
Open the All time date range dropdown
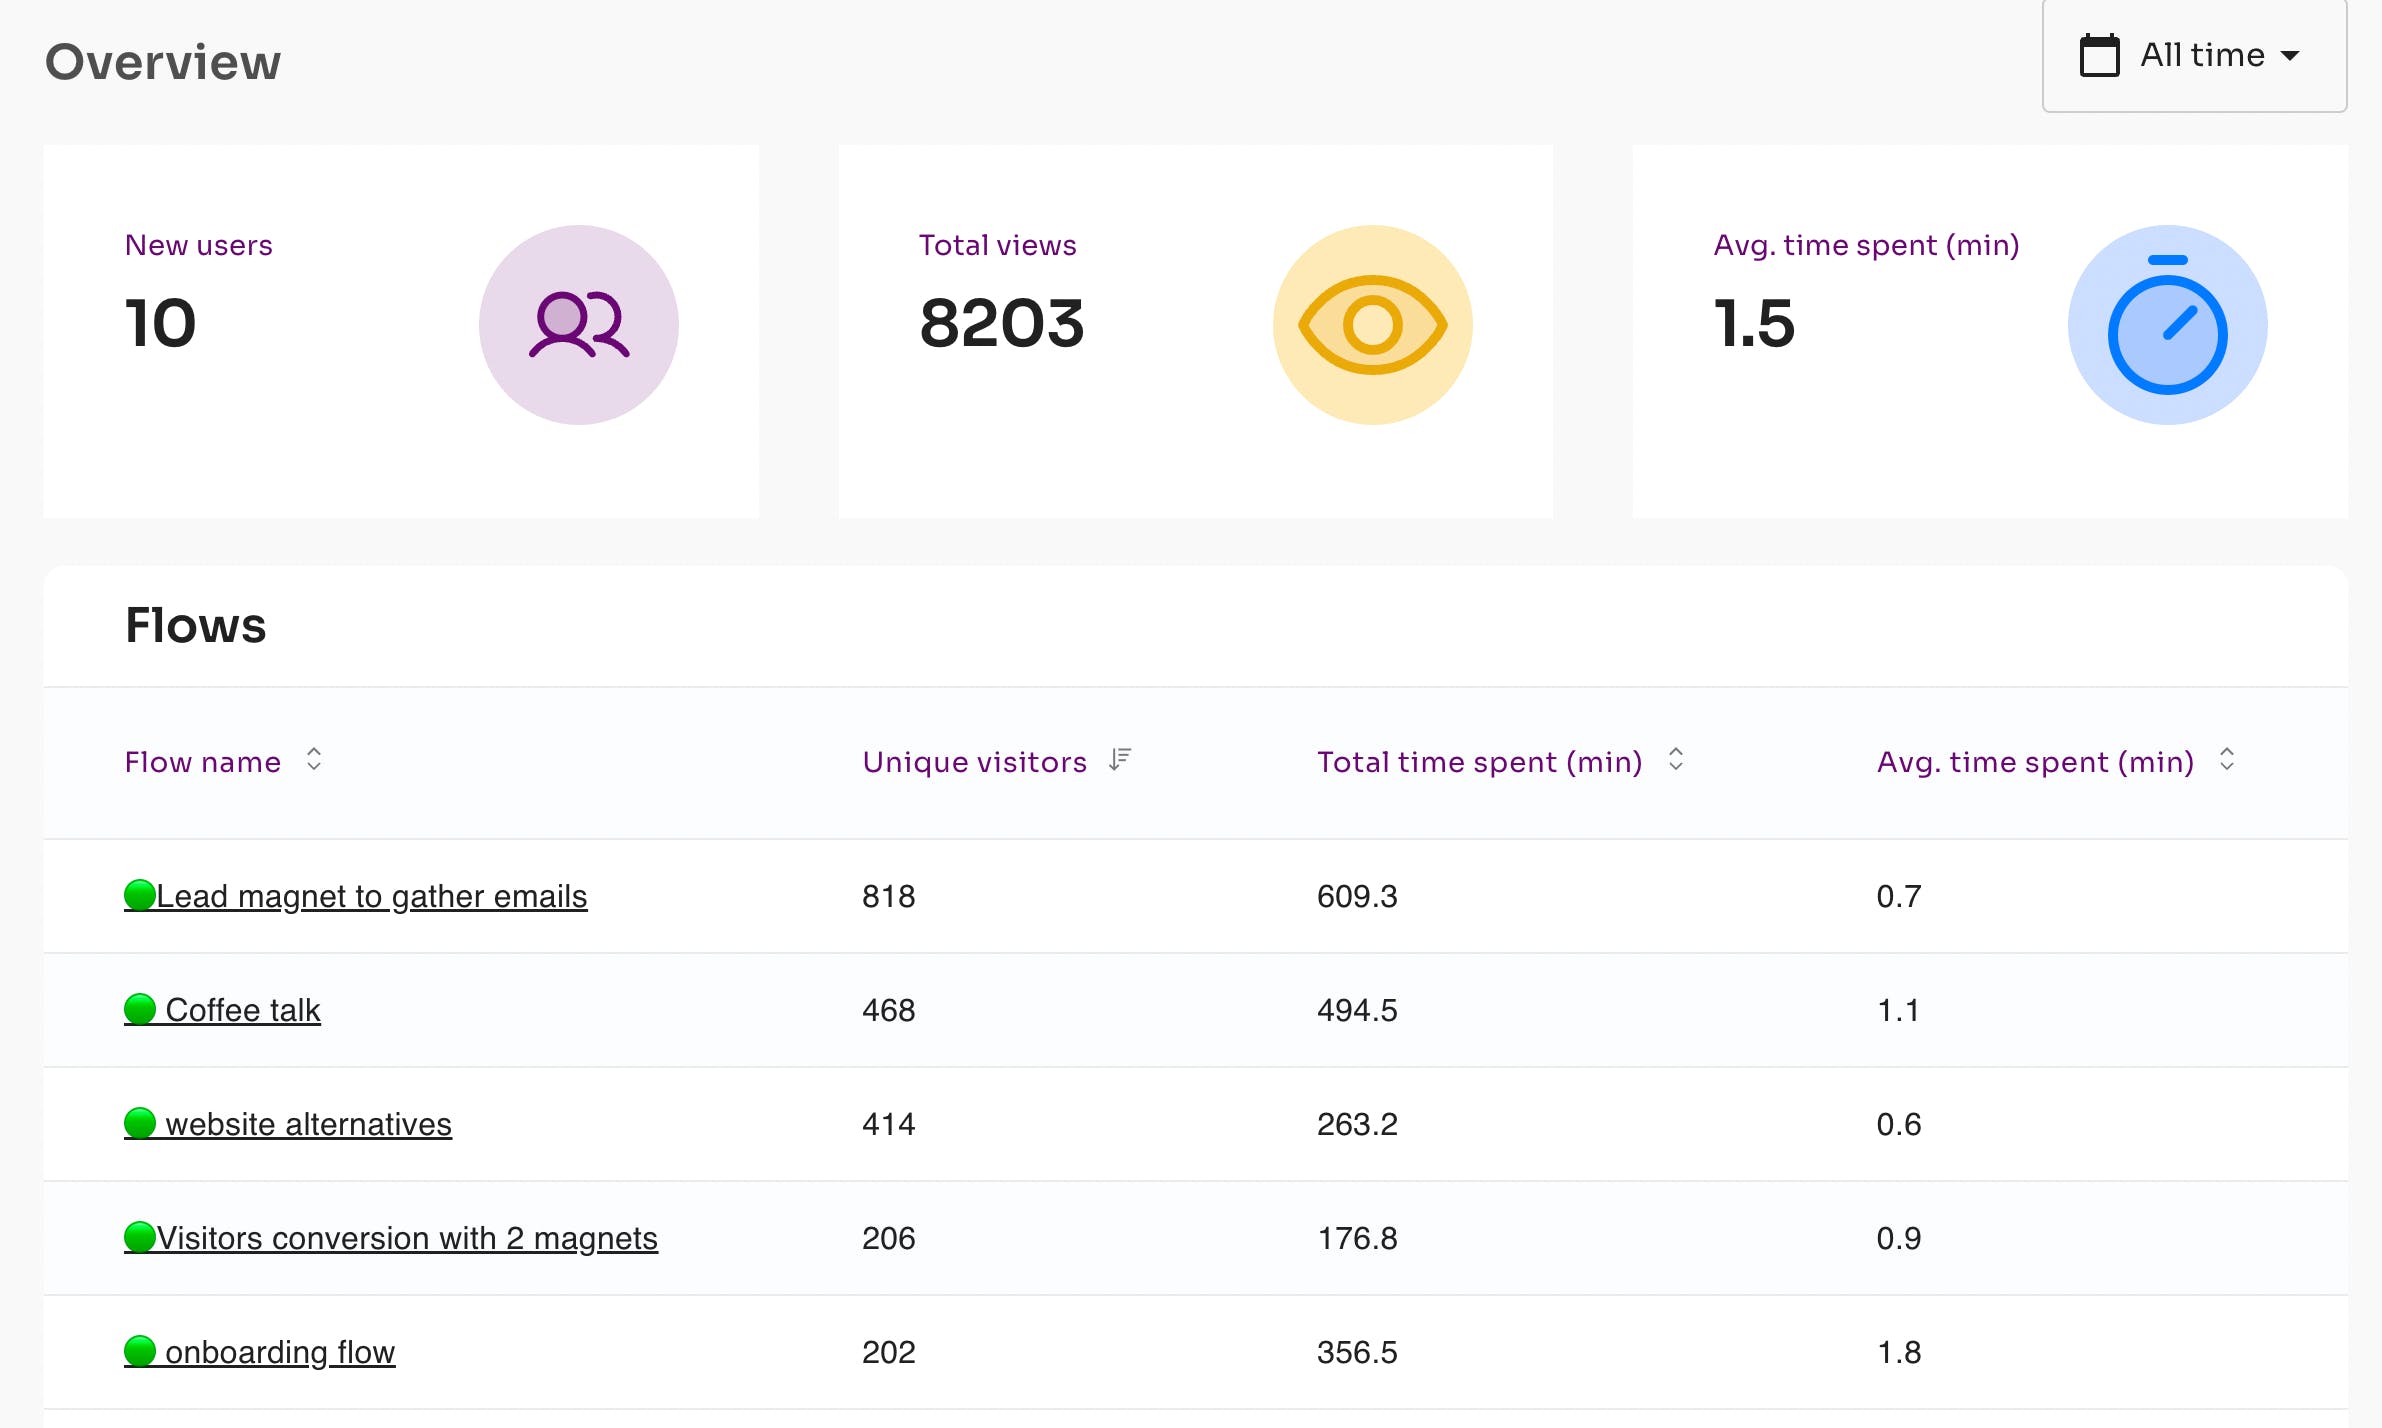2194,55
